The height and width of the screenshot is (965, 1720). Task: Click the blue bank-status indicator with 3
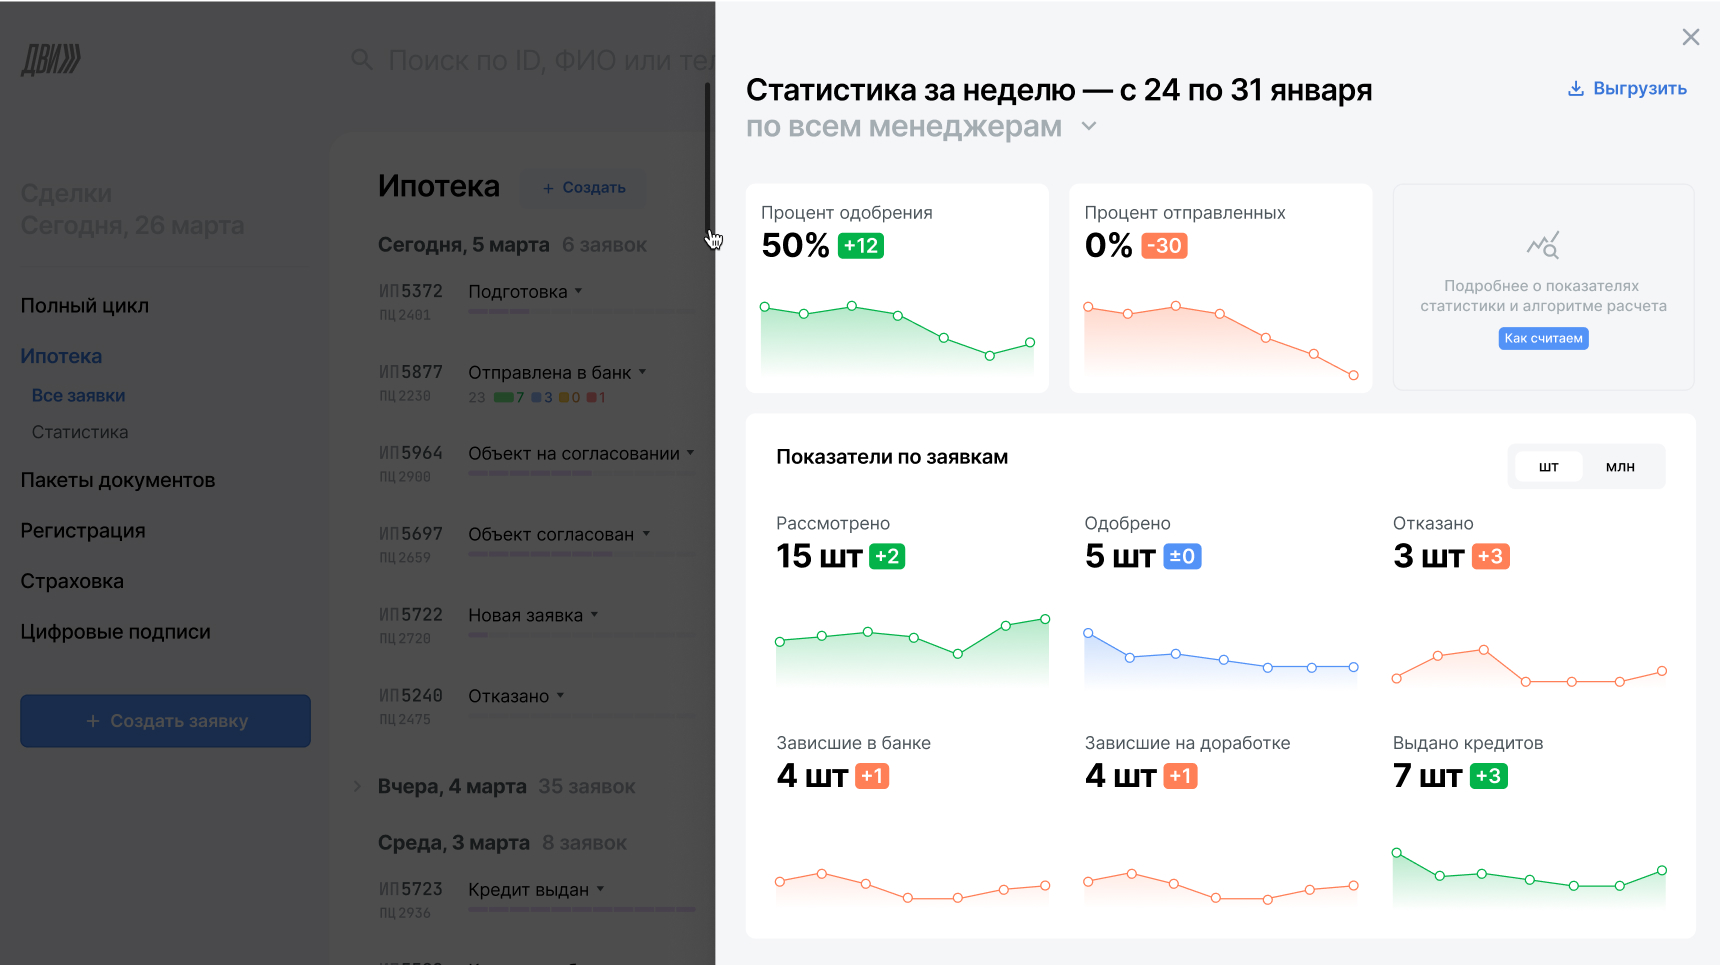click(542, 398)
